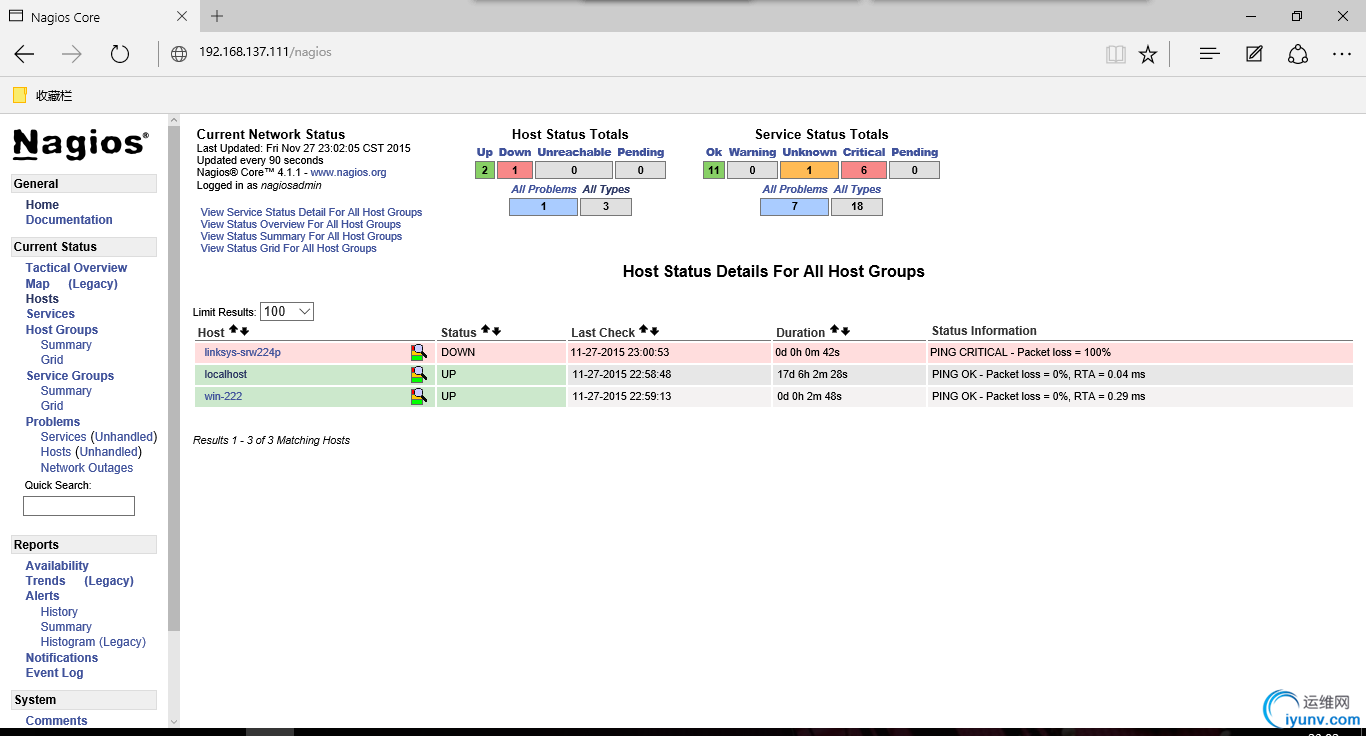
Task: Sort Host column descending with down arrow
Action: (244, 330)
